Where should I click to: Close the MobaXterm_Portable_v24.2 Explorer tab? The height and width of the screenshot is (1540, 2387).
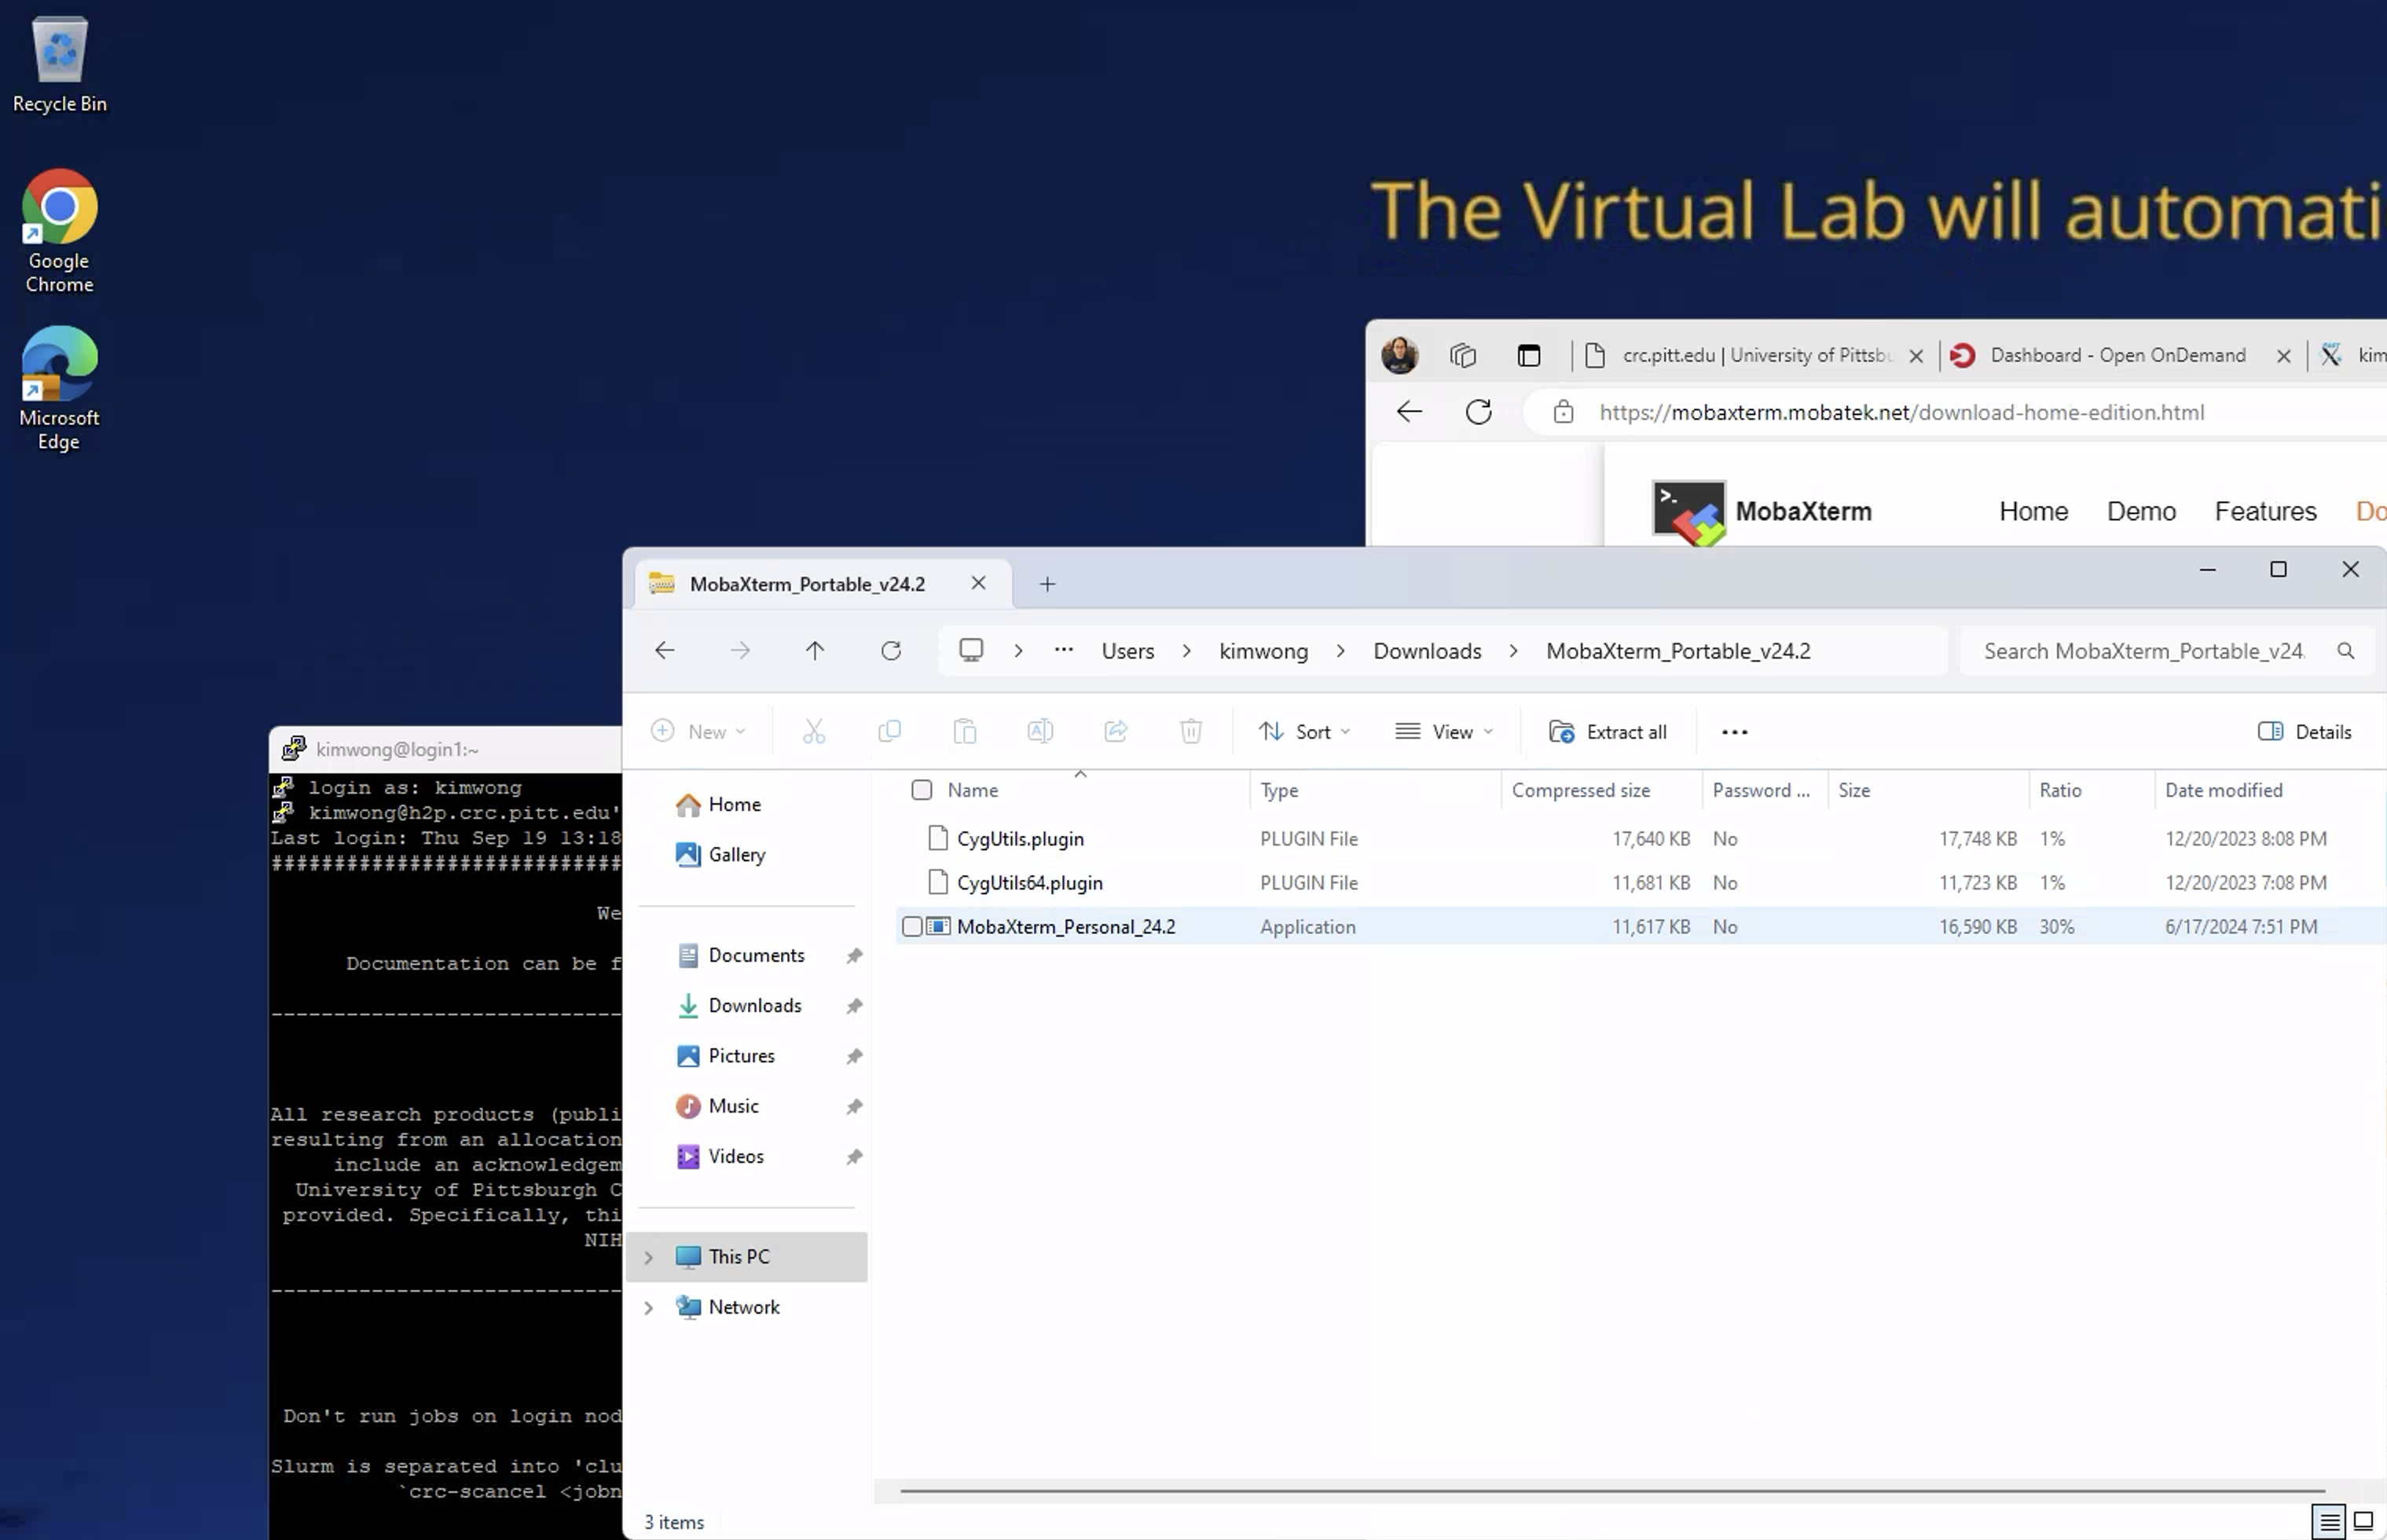(978, 583)
